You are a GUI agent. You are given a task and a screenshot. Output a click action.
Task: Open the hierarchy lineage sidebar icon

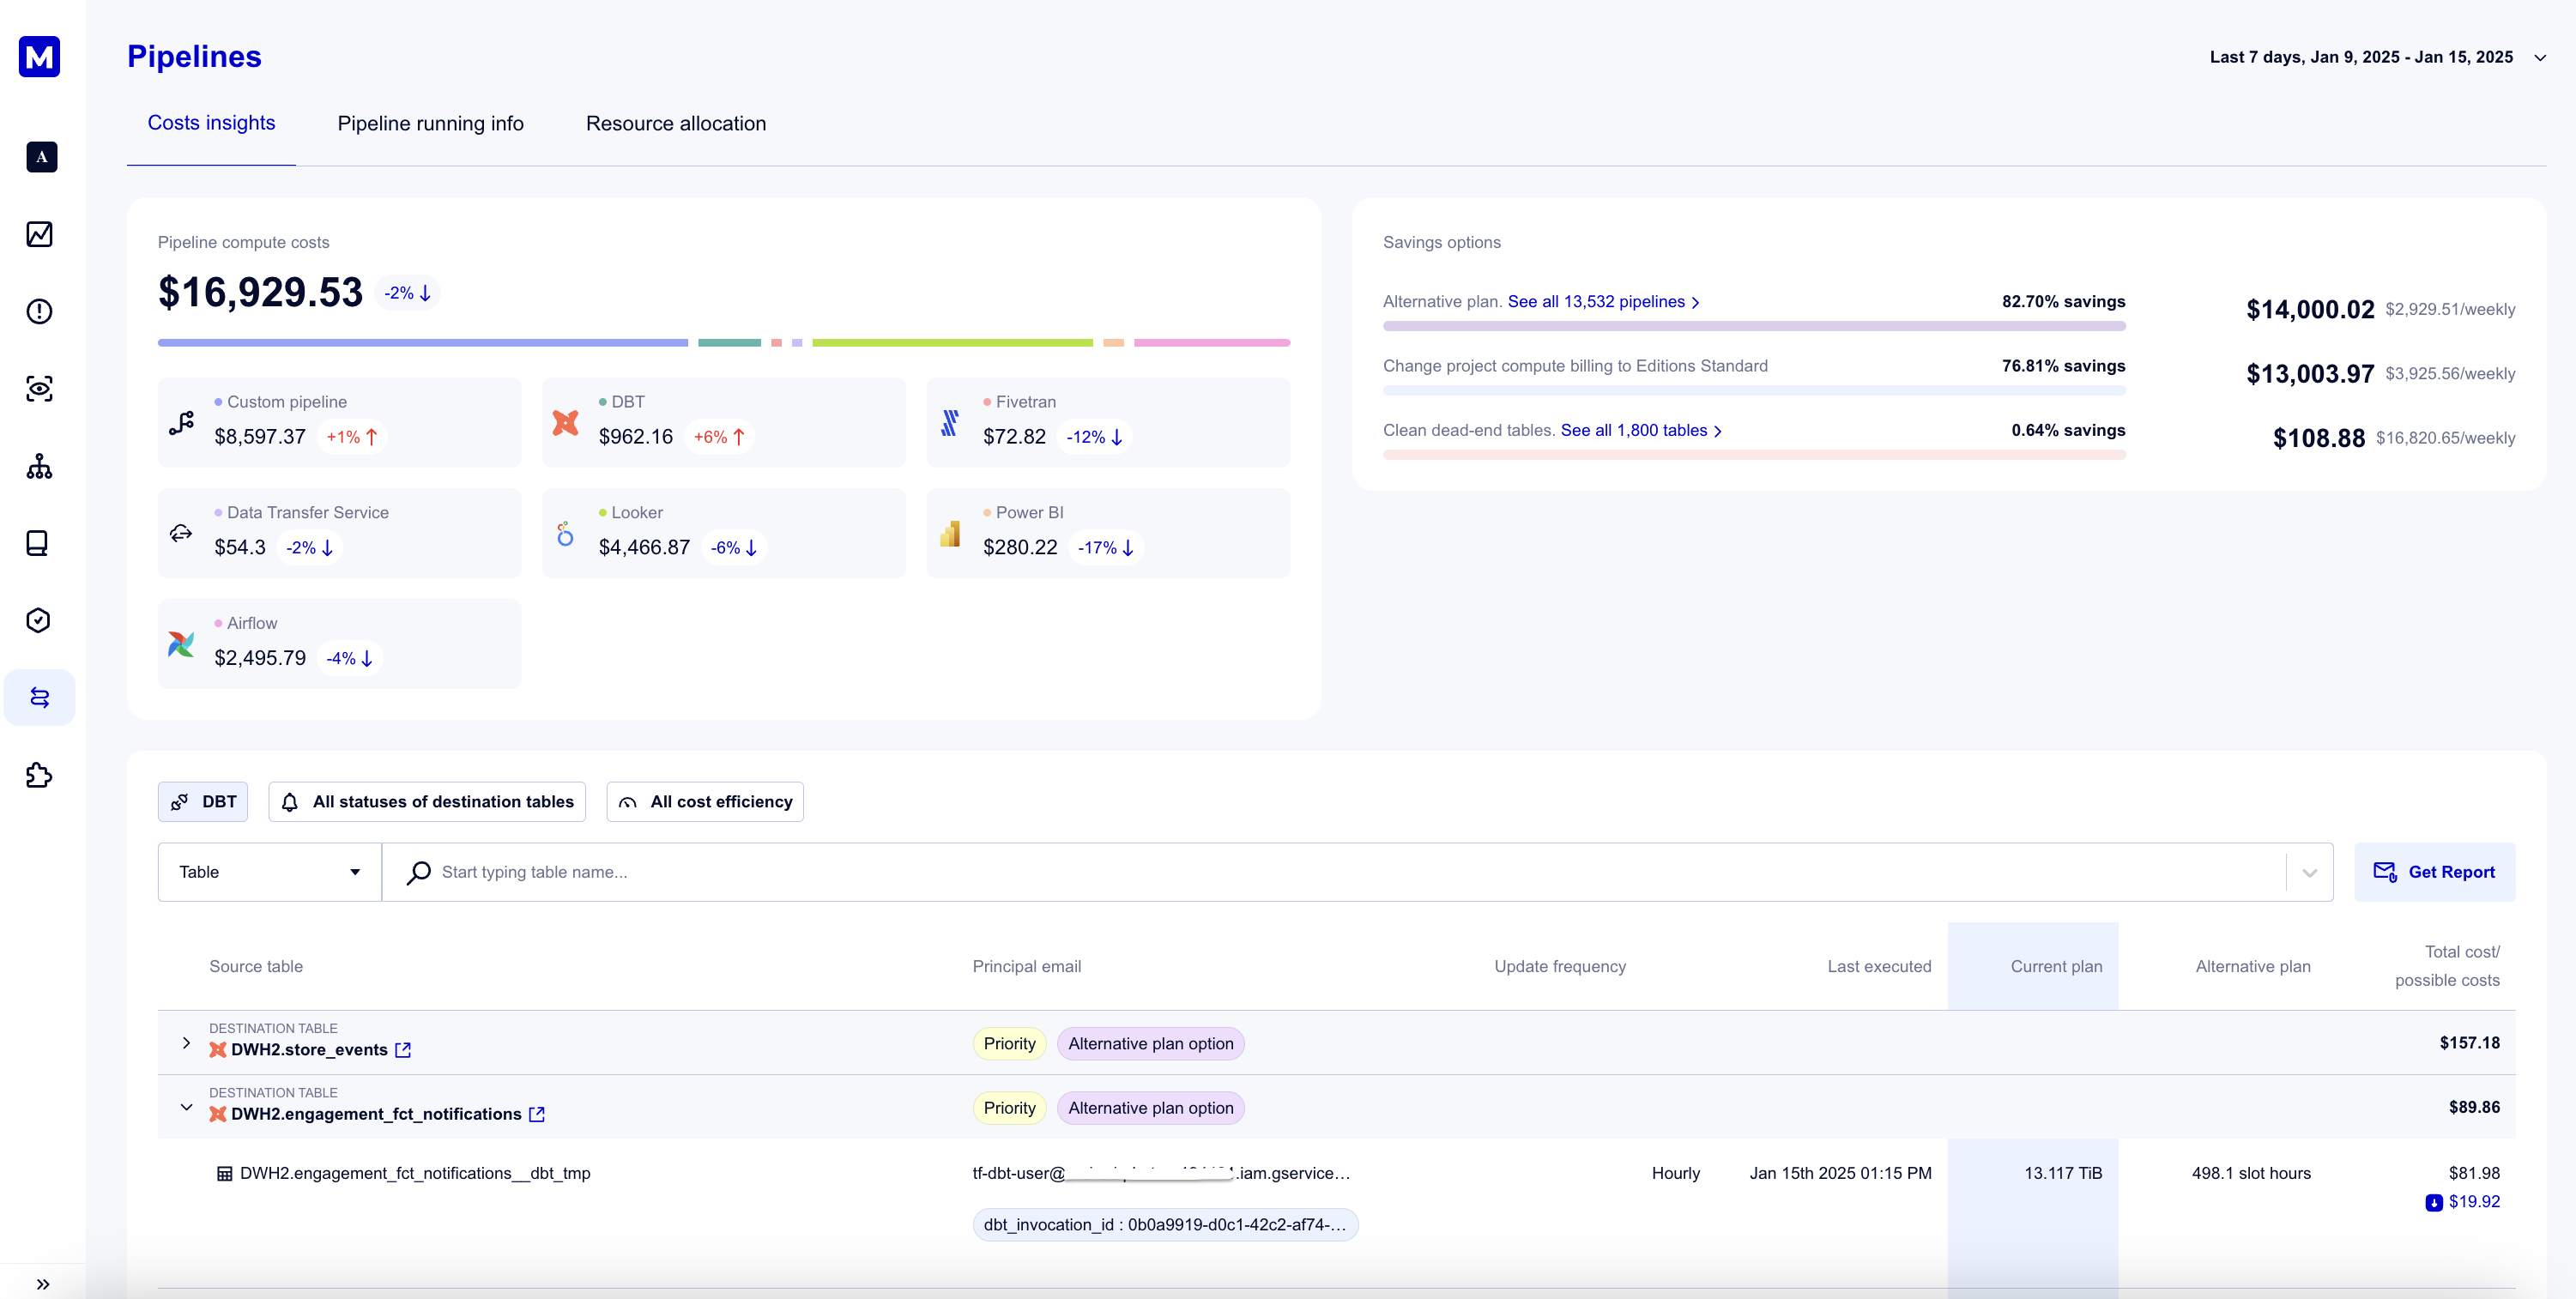coord(39,466)
